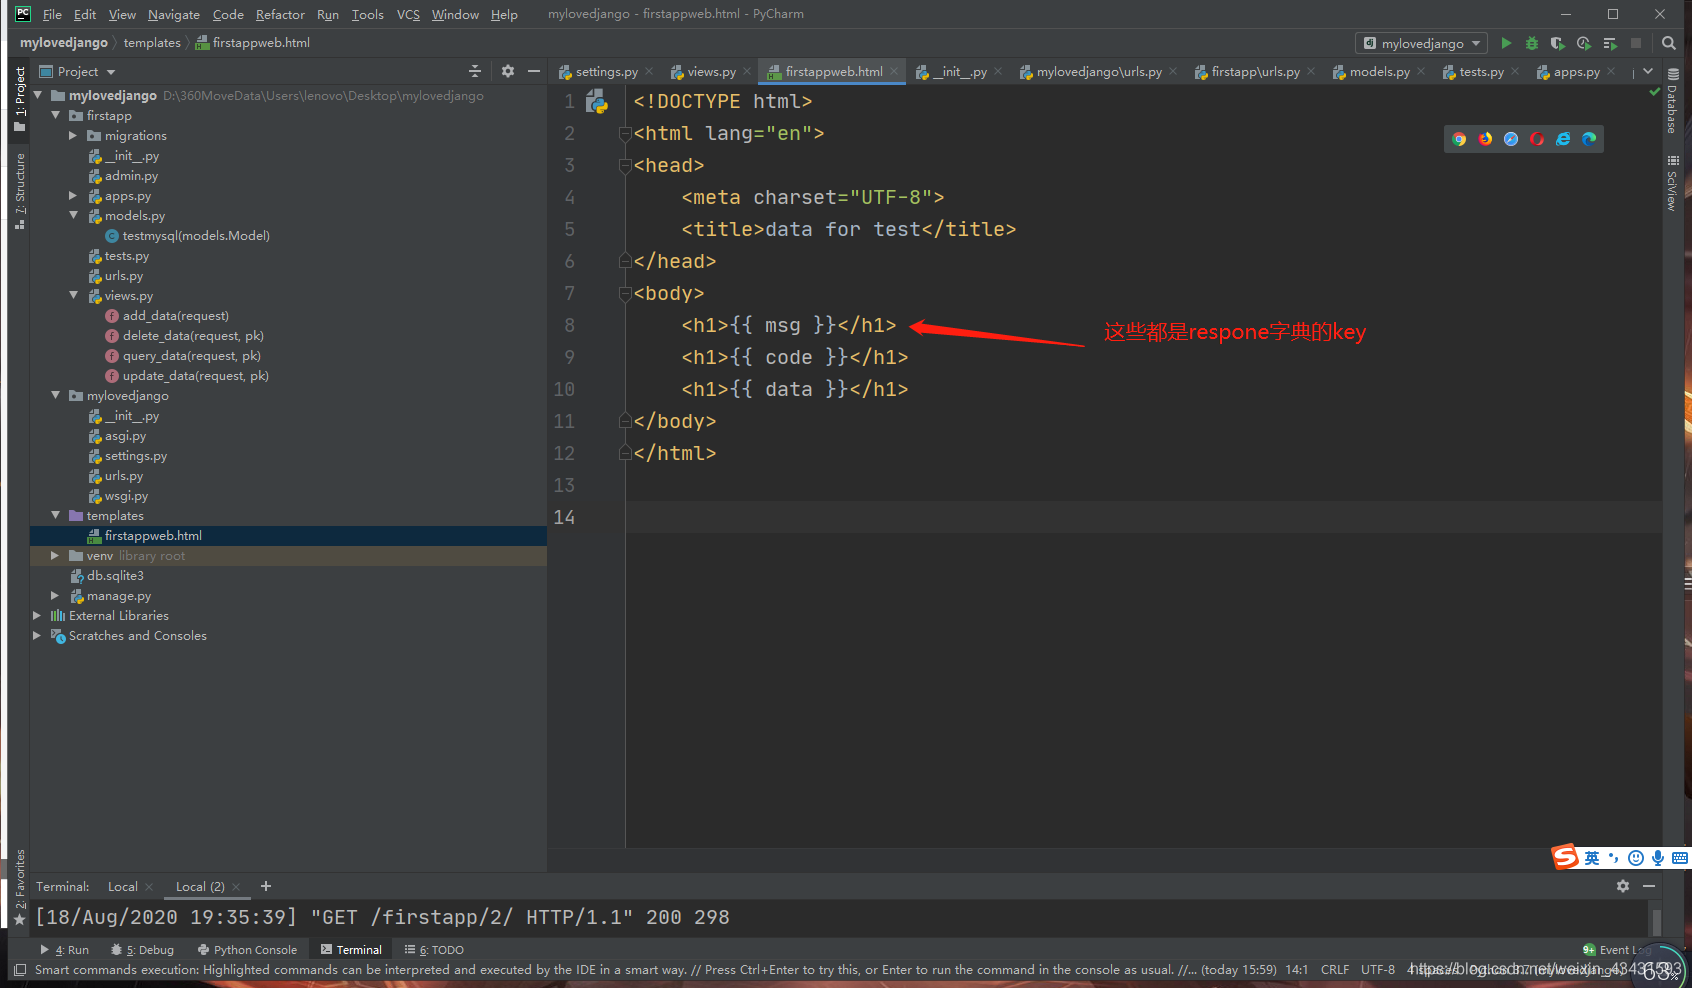
Task: Expand the migrations folder
Action: coord(73,136)
